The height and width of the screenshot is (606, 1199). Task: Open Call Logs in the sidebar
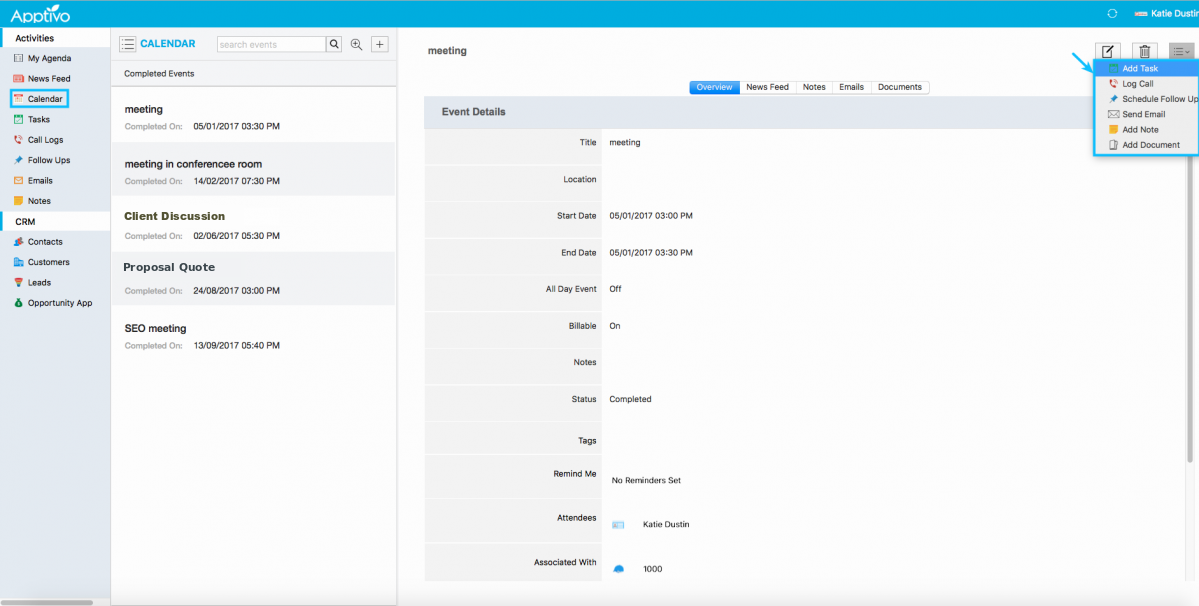pos(45,140)
